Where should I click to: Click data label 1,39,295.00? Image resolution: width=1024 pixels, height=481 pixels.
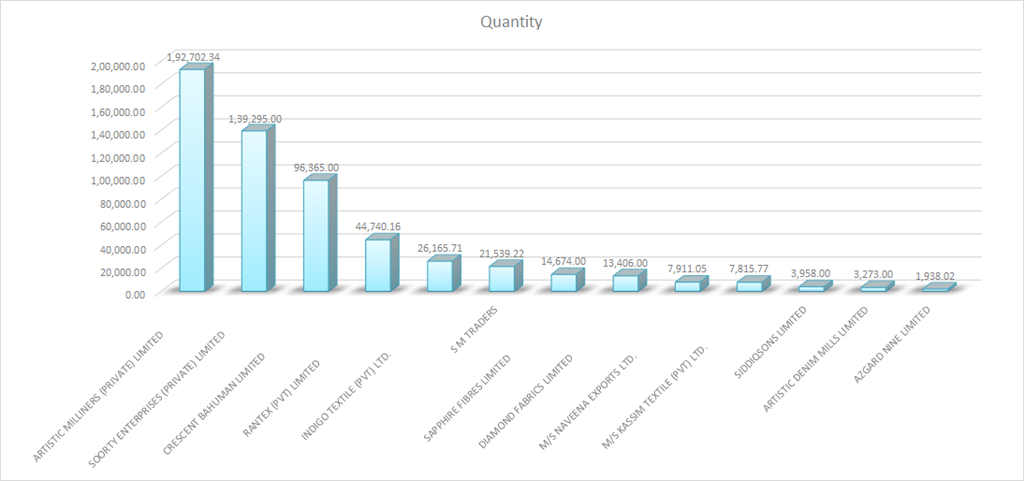pos(255,119)
